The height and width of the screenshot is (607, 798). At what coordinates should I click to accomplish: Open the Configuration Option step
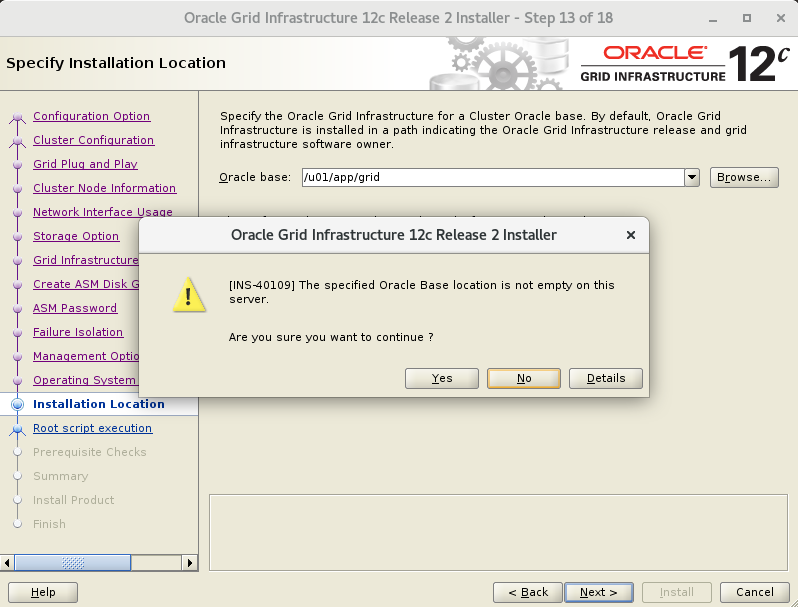(x=92, y=116)
